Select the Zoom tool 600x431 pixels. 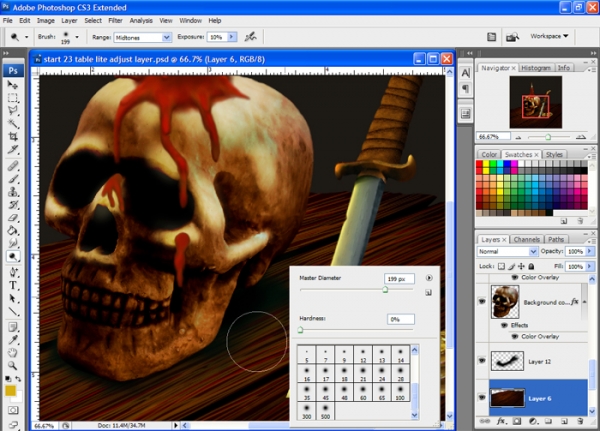tap(13, 366)
